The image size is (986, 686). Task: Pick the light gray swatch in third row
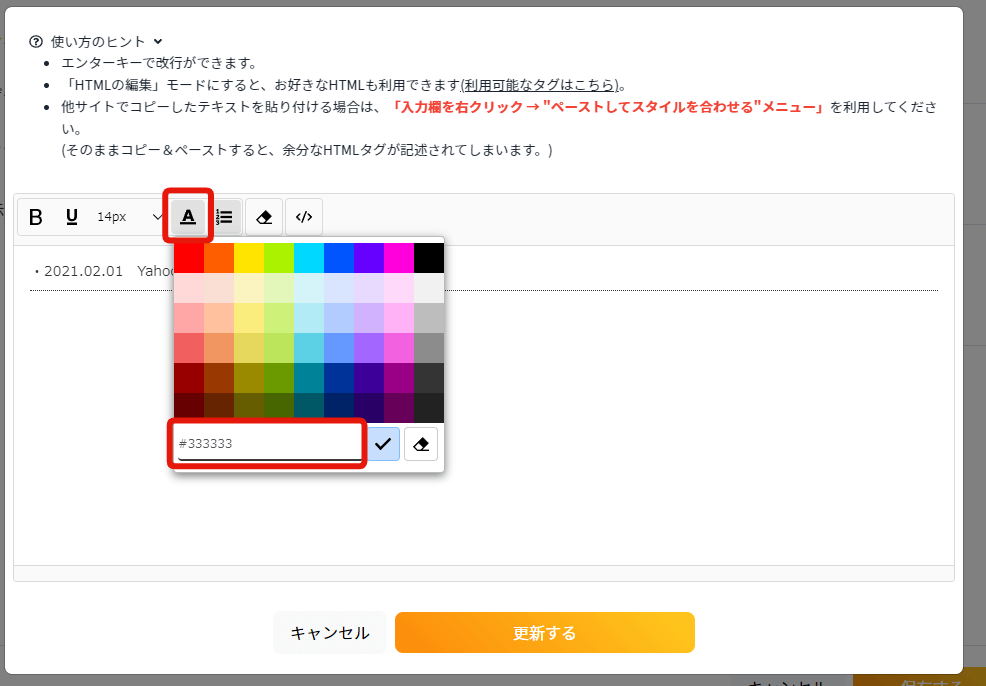[429, 318]
